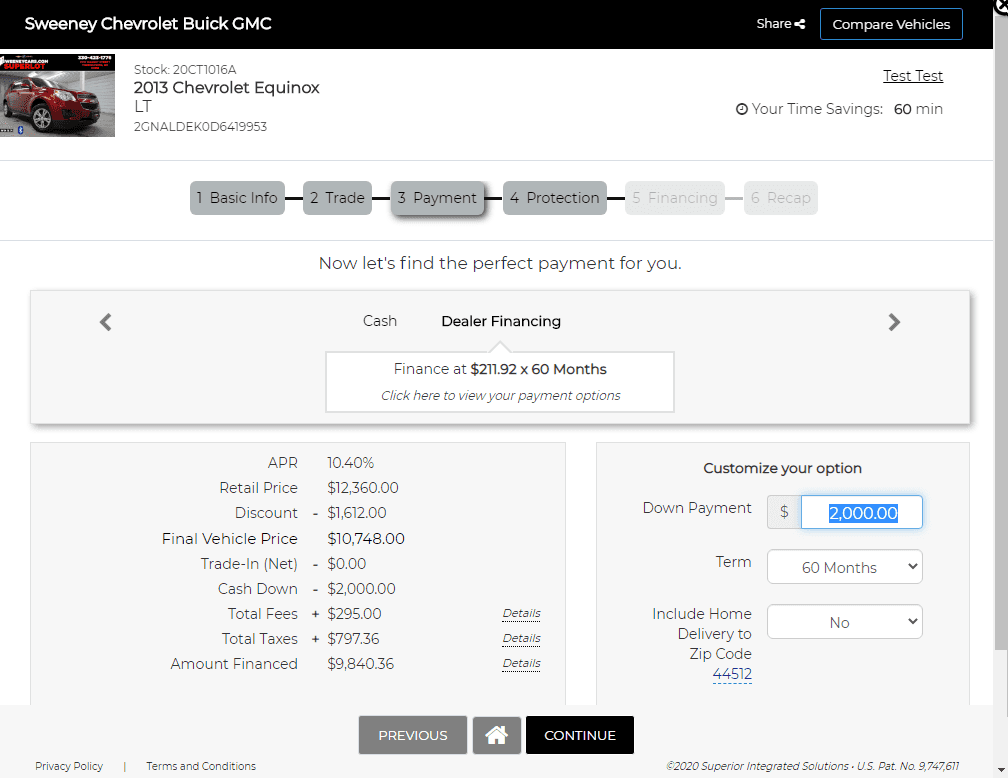Click the 2013 Chevrolet Equinox title
Viewport: 1008px width, 778px height.
[226, 87]
